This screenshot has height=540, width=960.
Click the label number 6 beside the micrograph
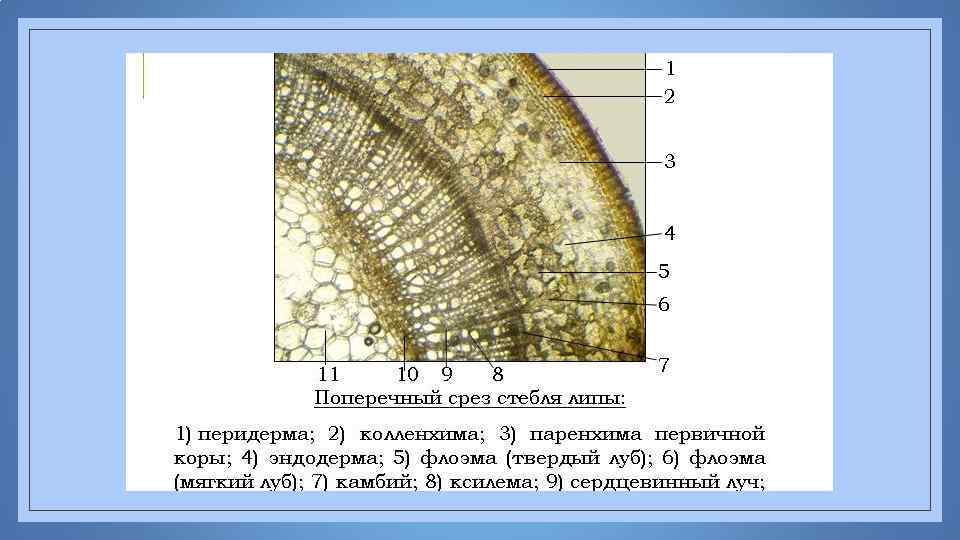tap(664, 304)
